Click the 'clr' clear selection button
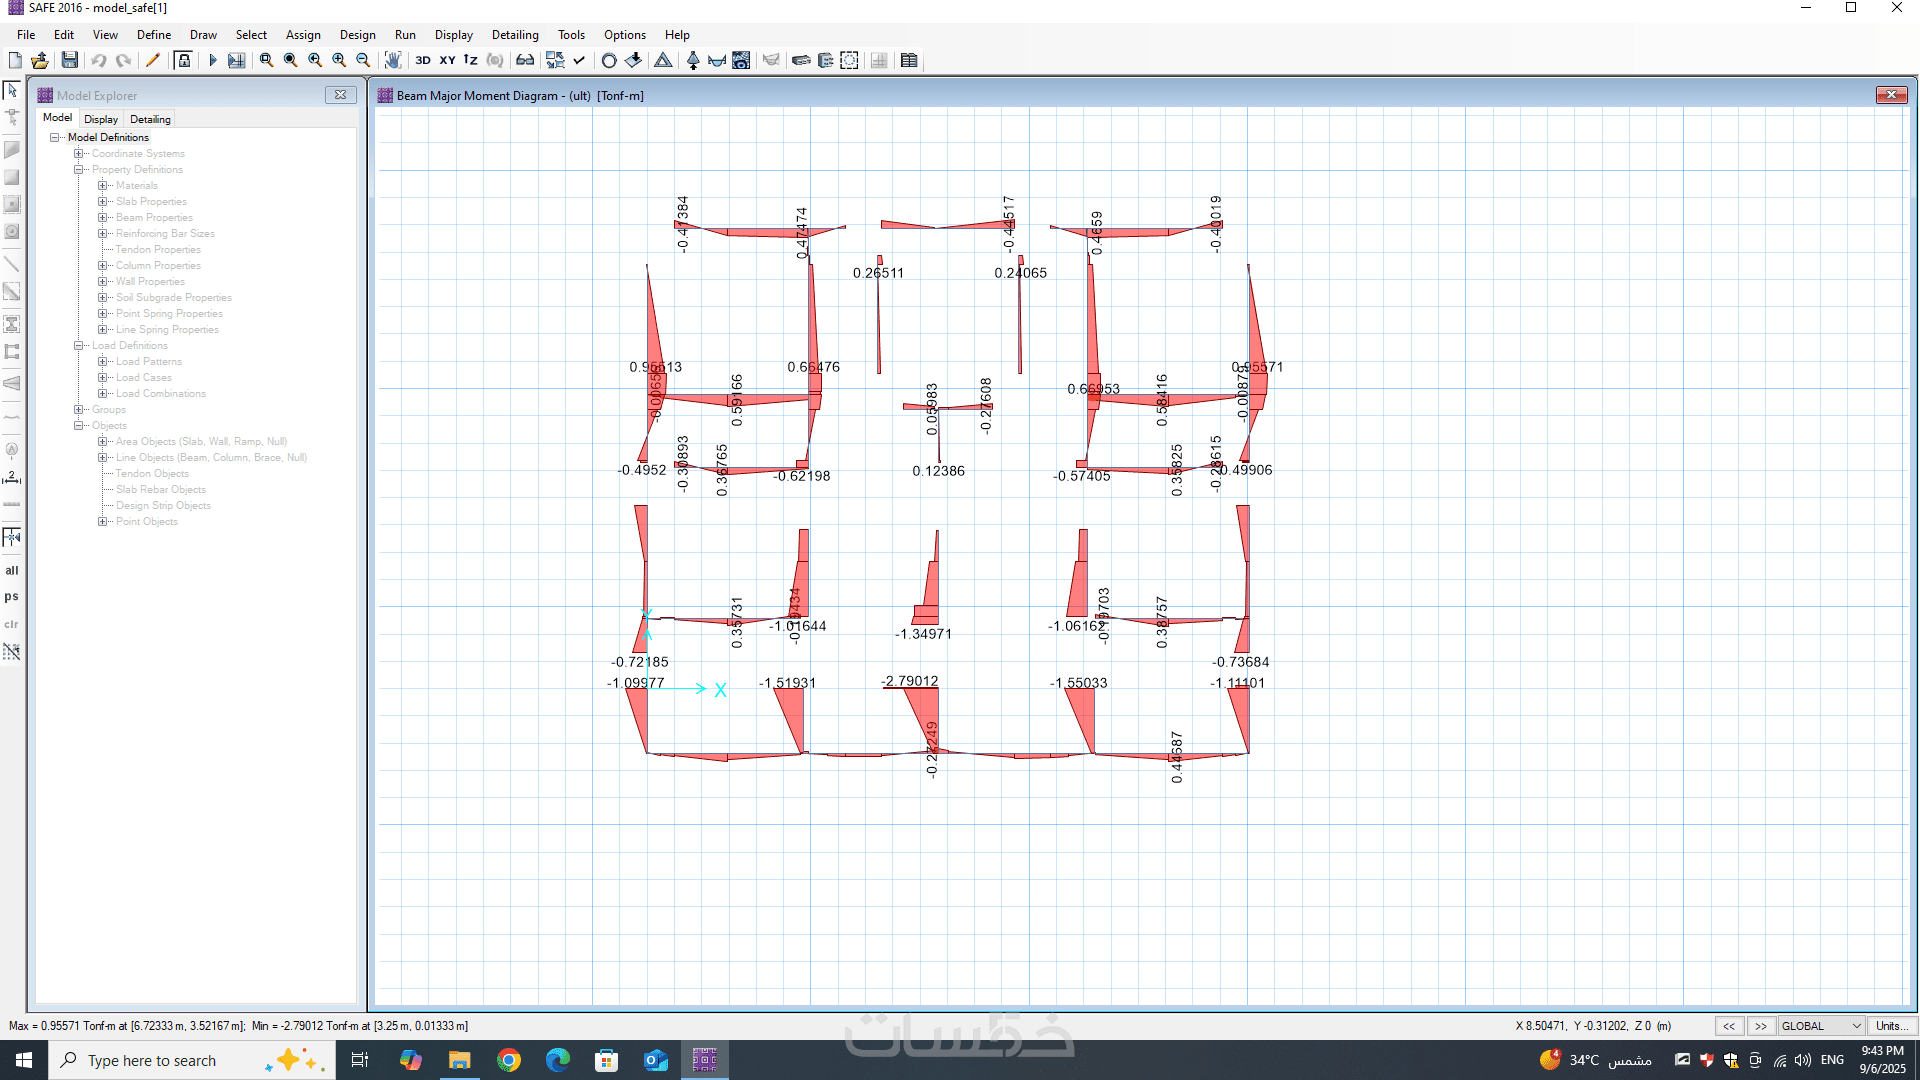 coord(12,624)
